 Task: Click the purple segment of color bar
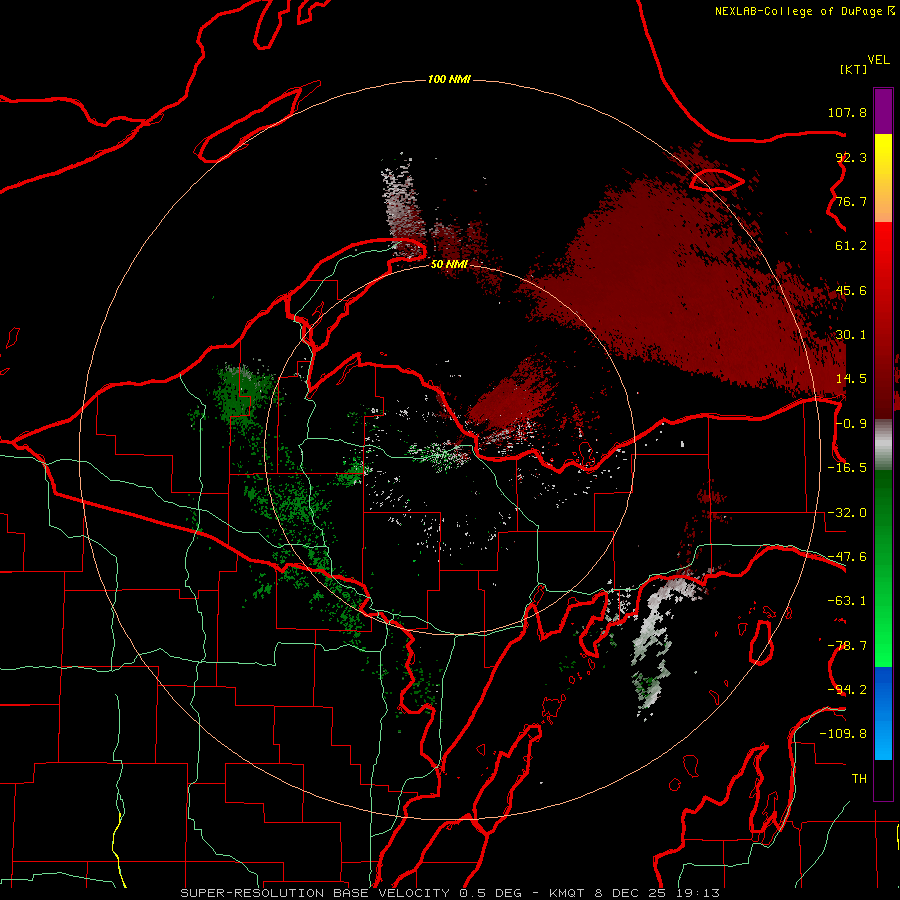[883, 112]
